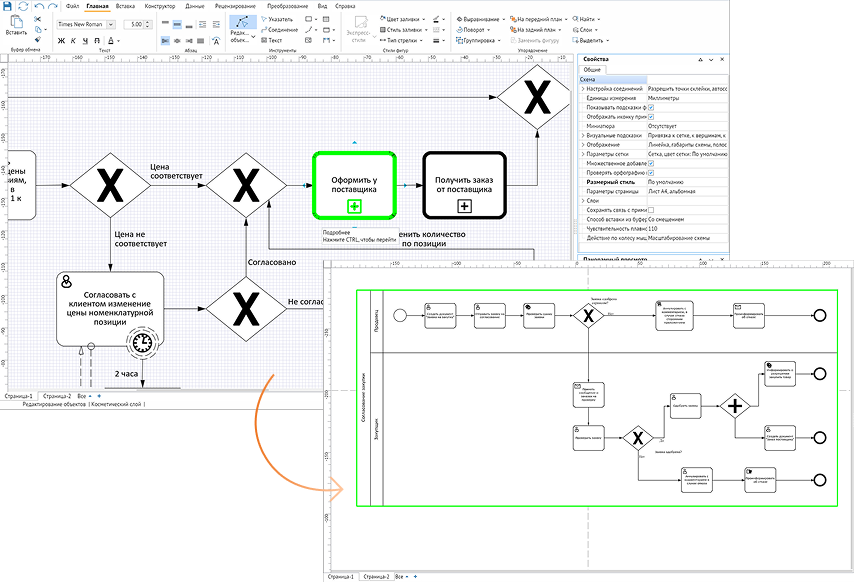Choose the Соединение connector tool
Screen dimensions: 855x582
click(280, 29)
